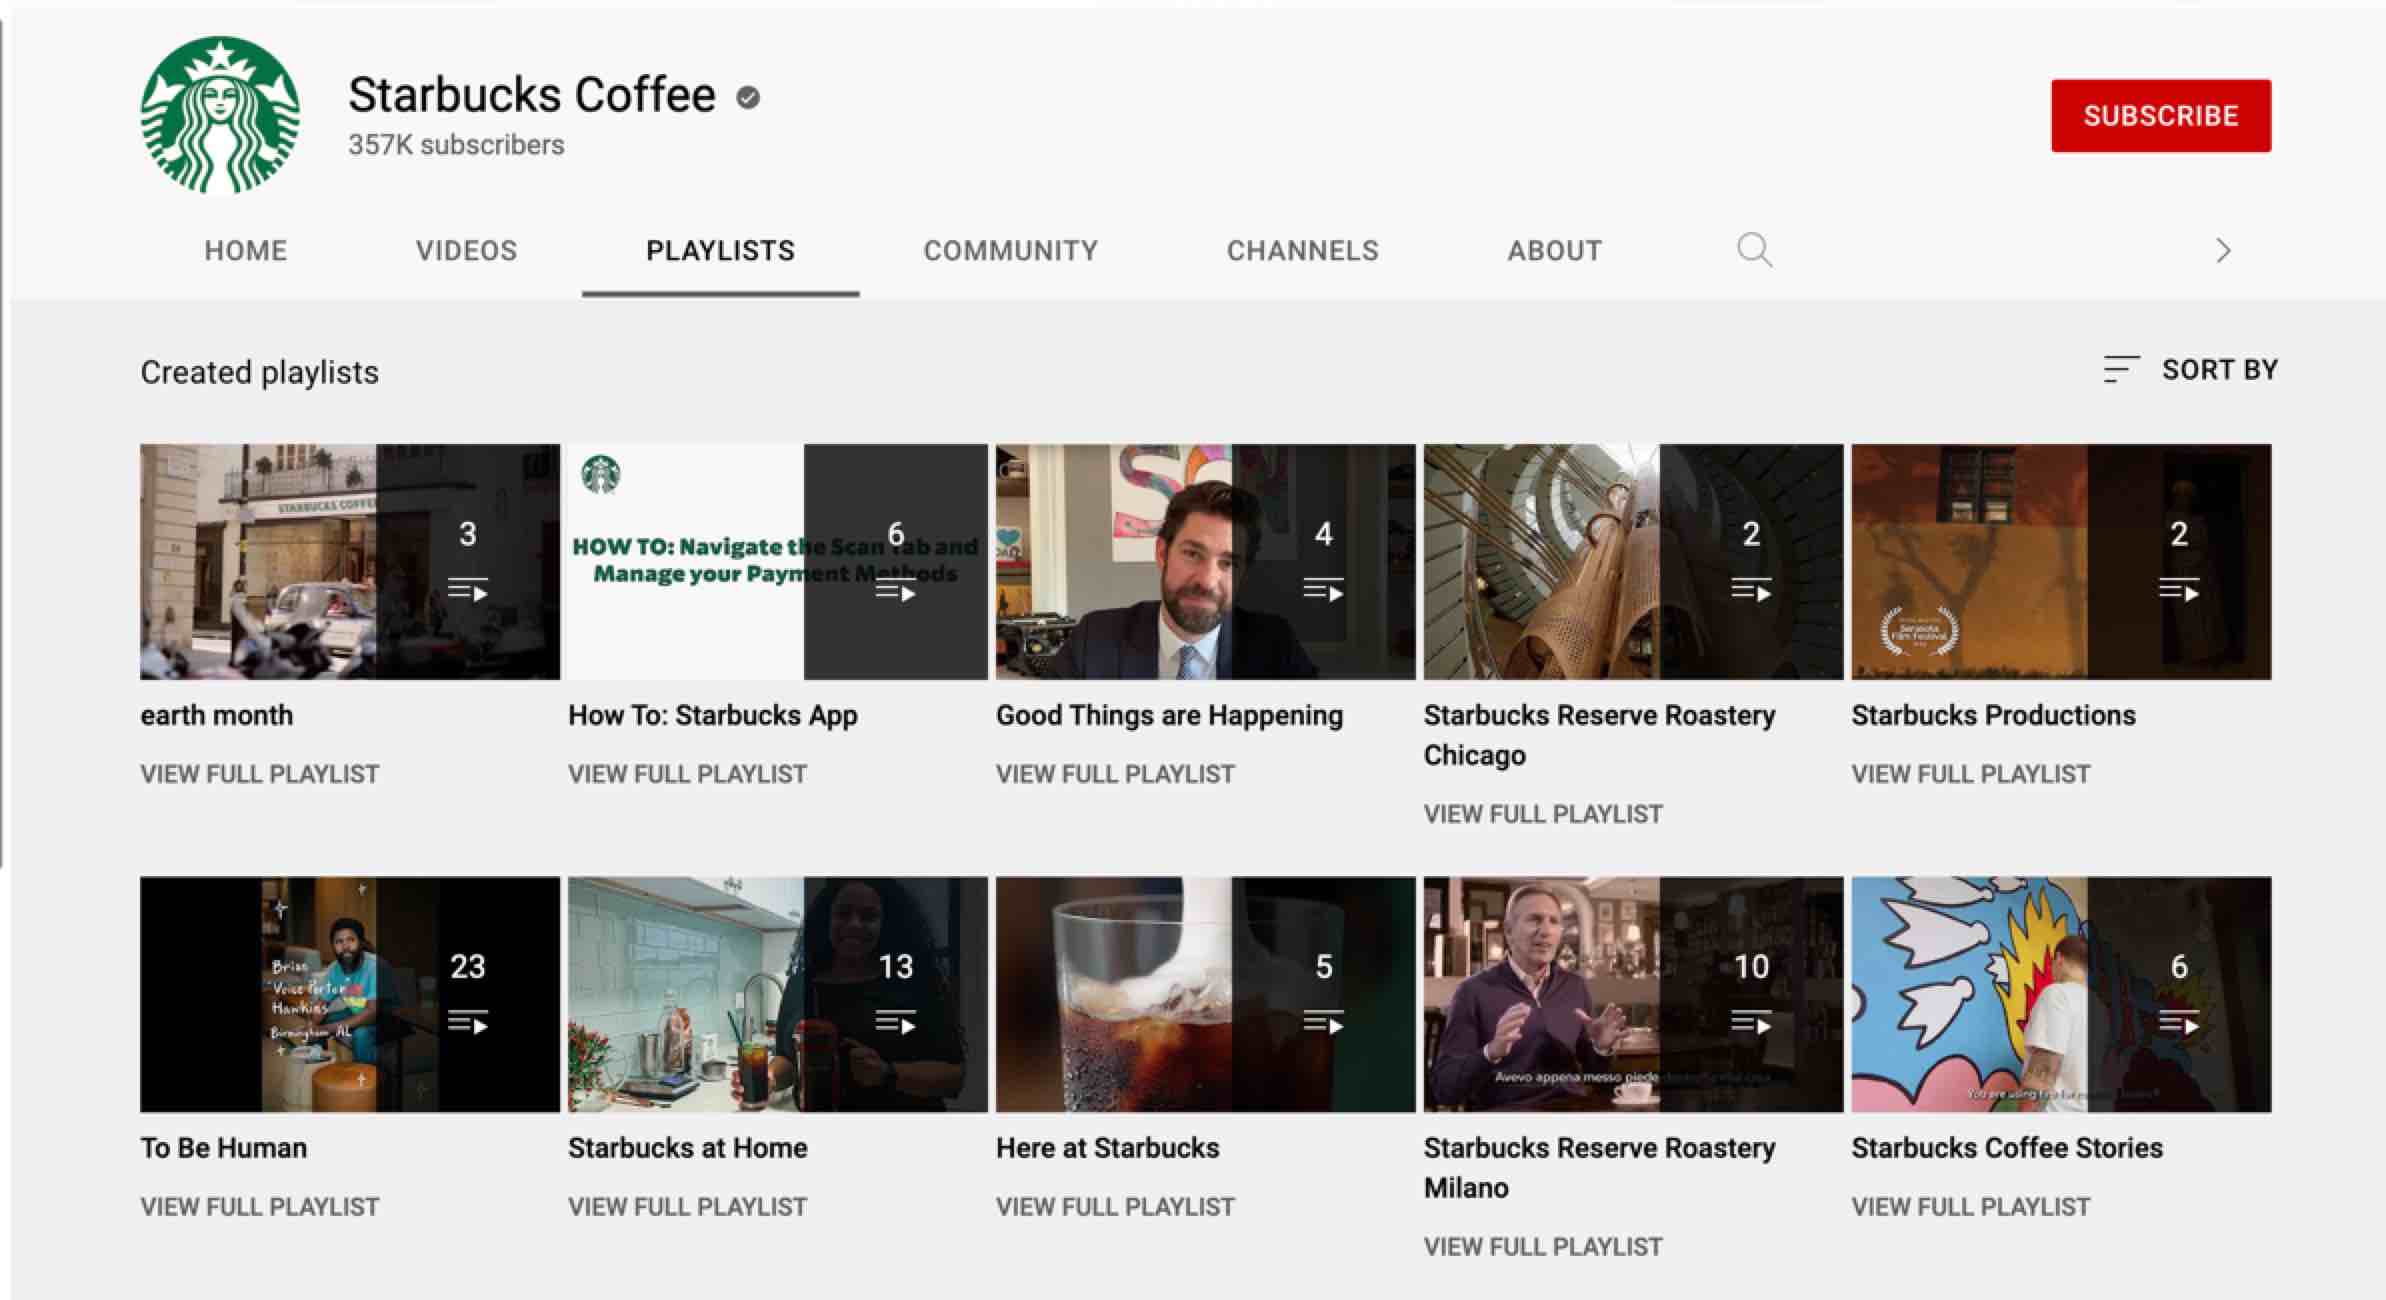Switch to the VIDEOS tab

(x=466, y=250)
